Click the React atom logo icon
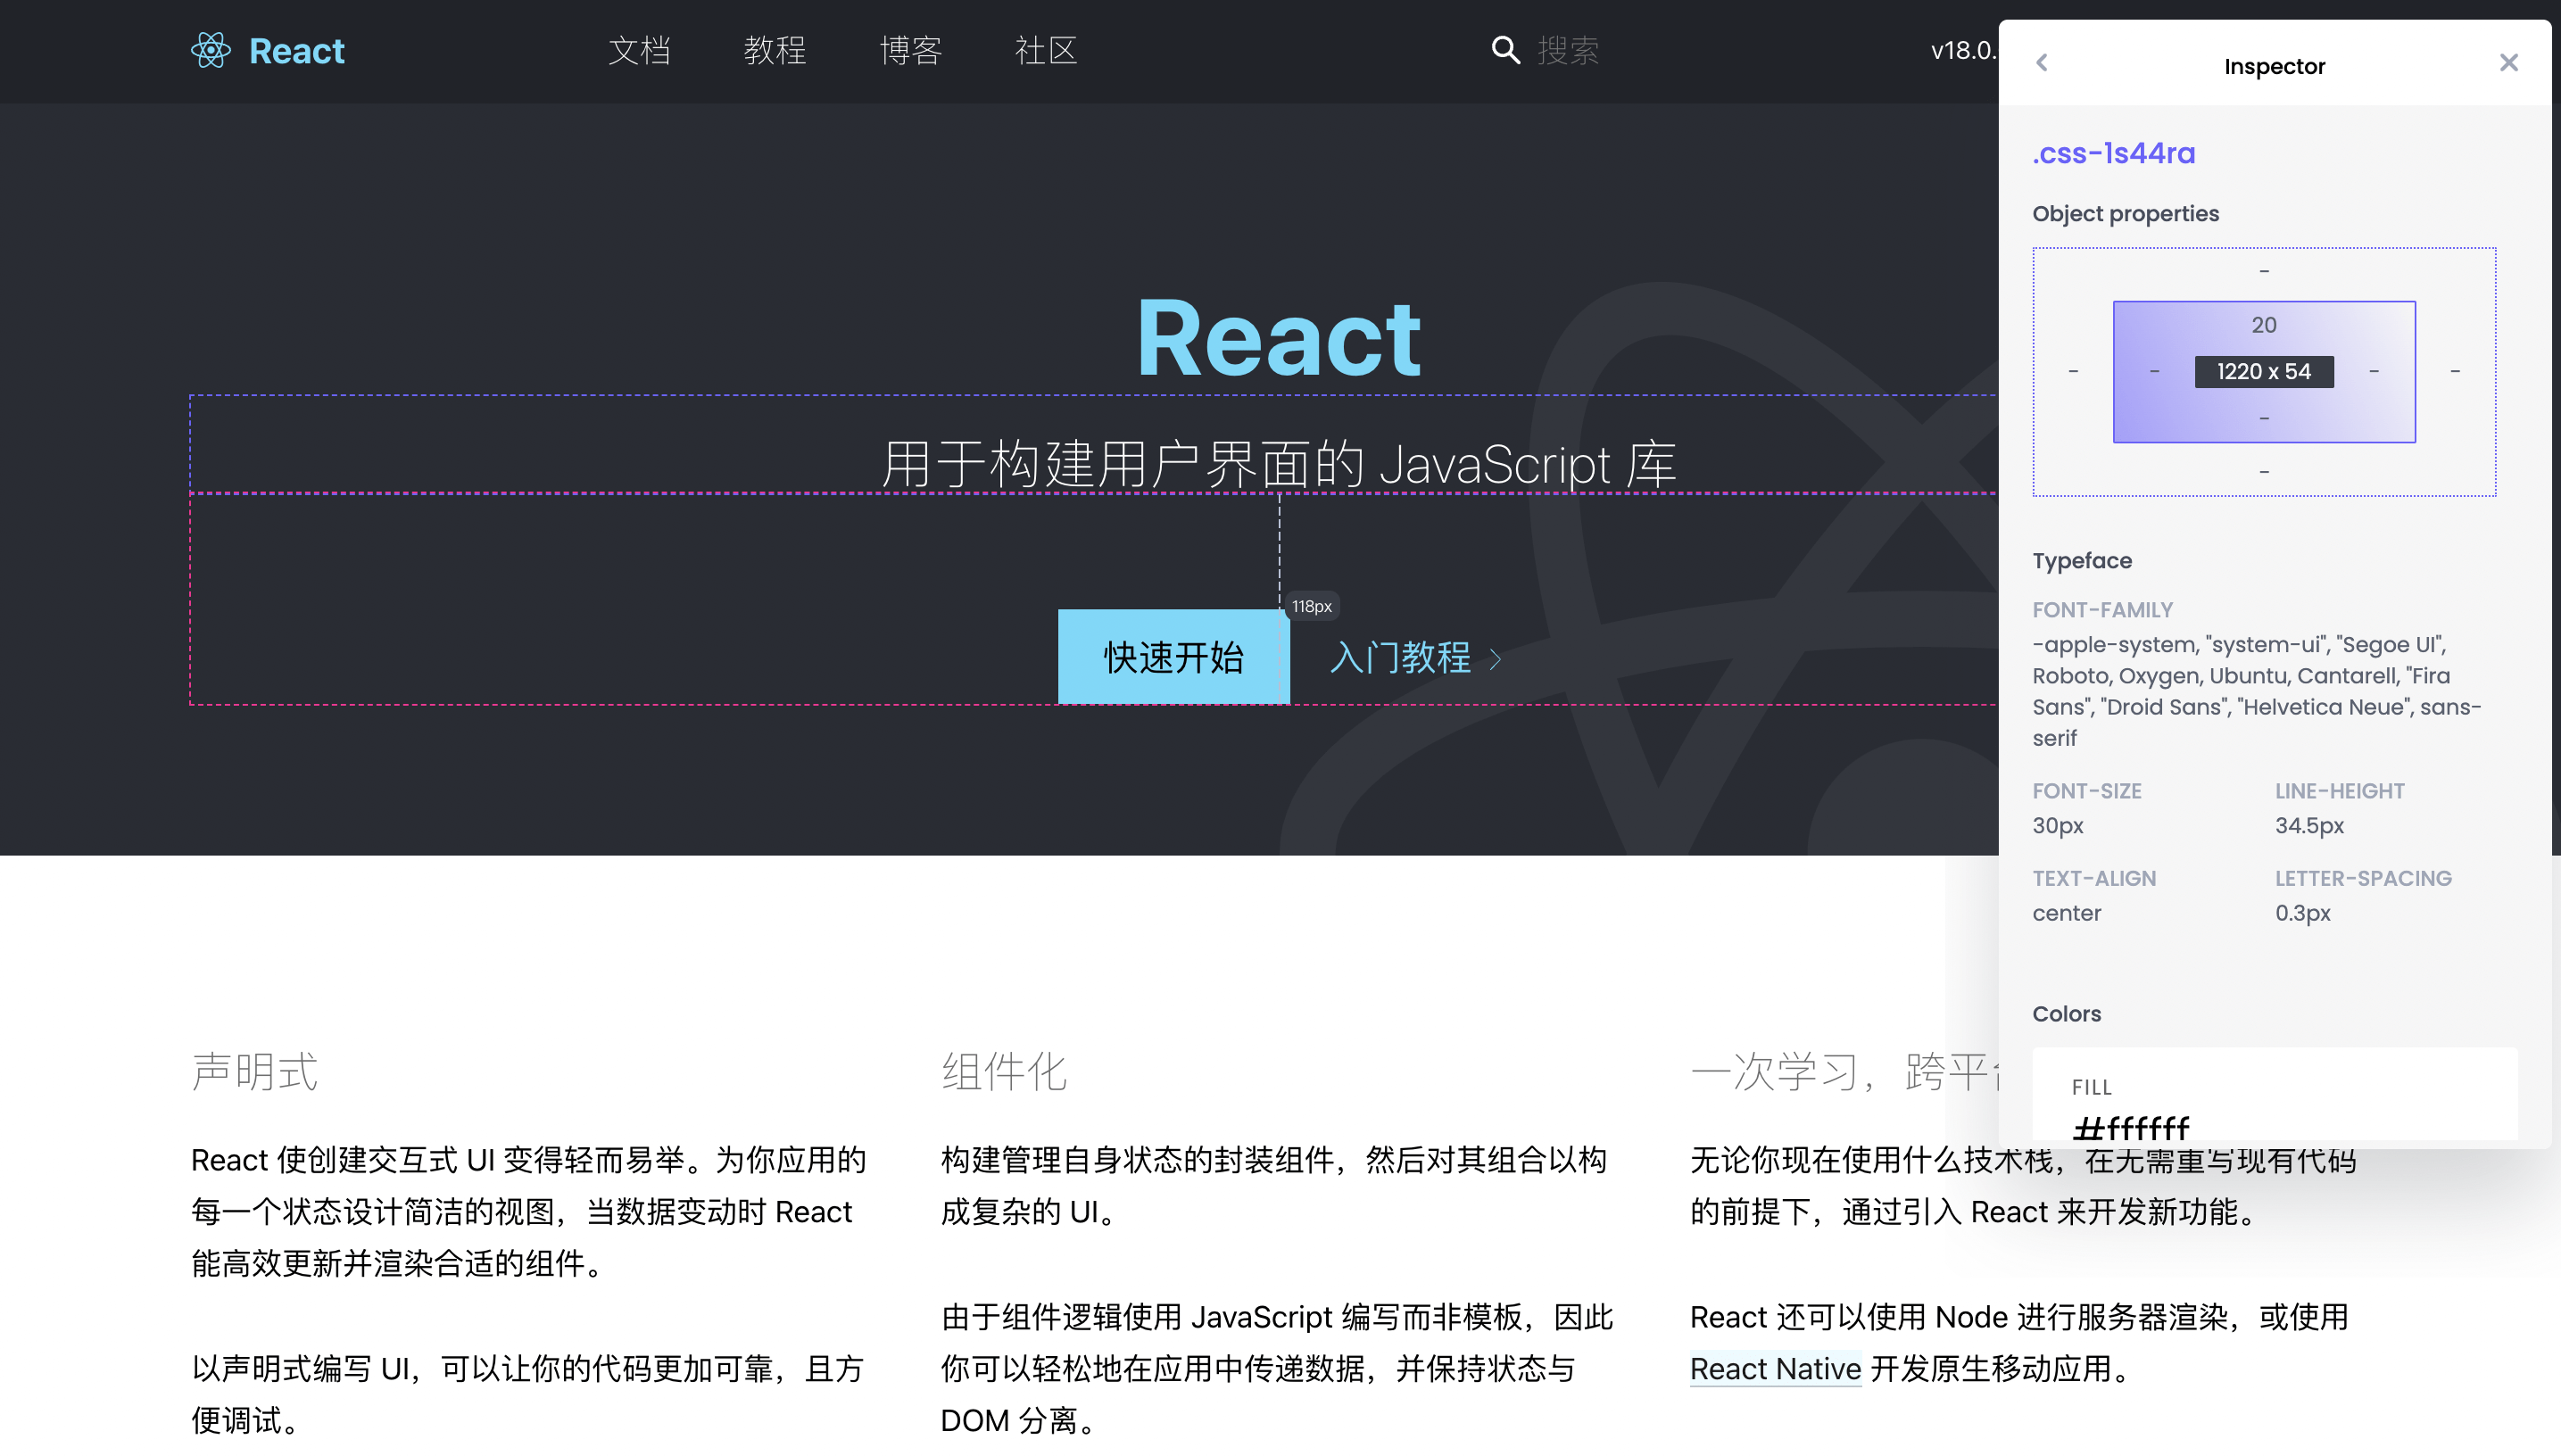 211,50
